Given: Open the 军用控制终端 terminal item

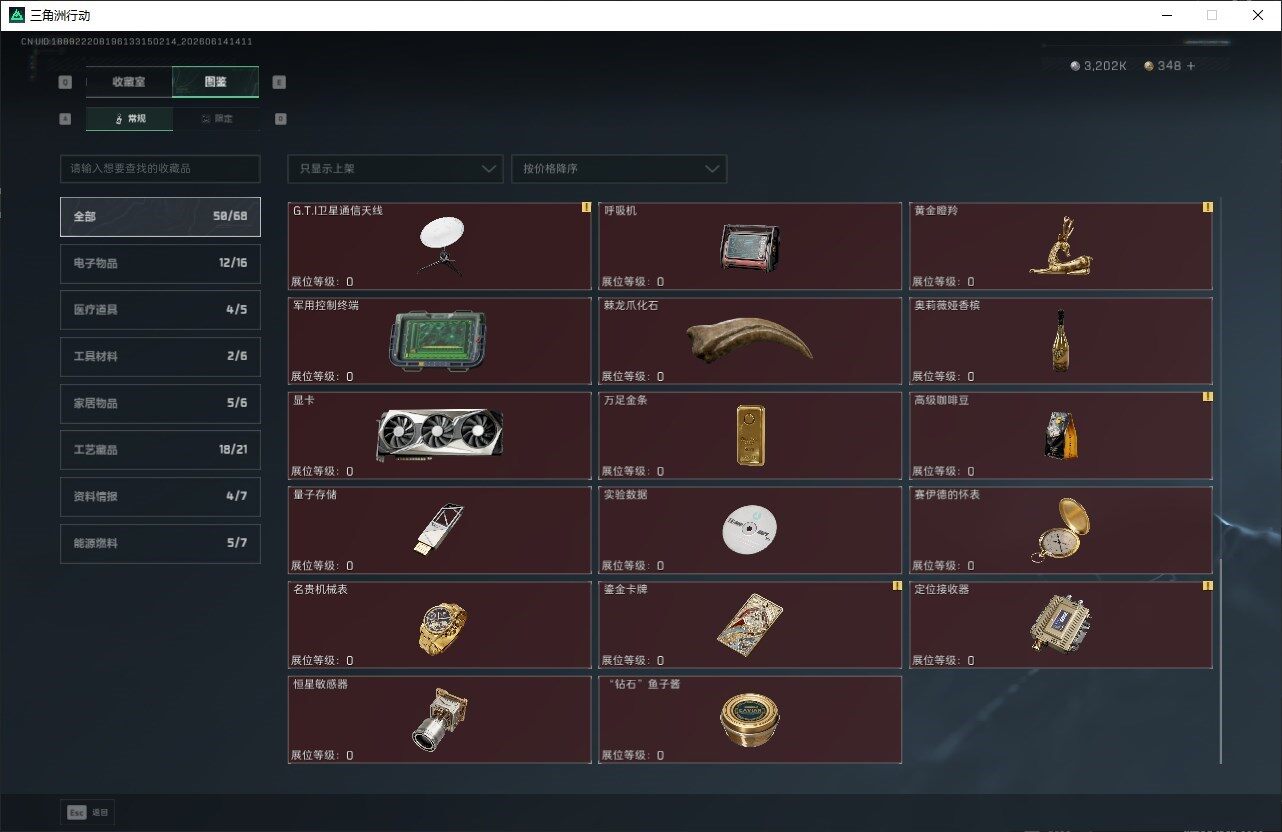Looking at the screenshot, I should coord(440,341).
